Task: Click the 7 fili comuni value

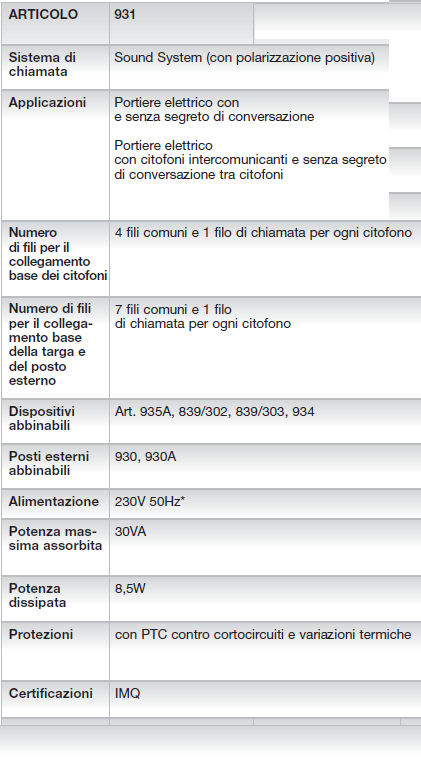Action: (x=203, y=316)
